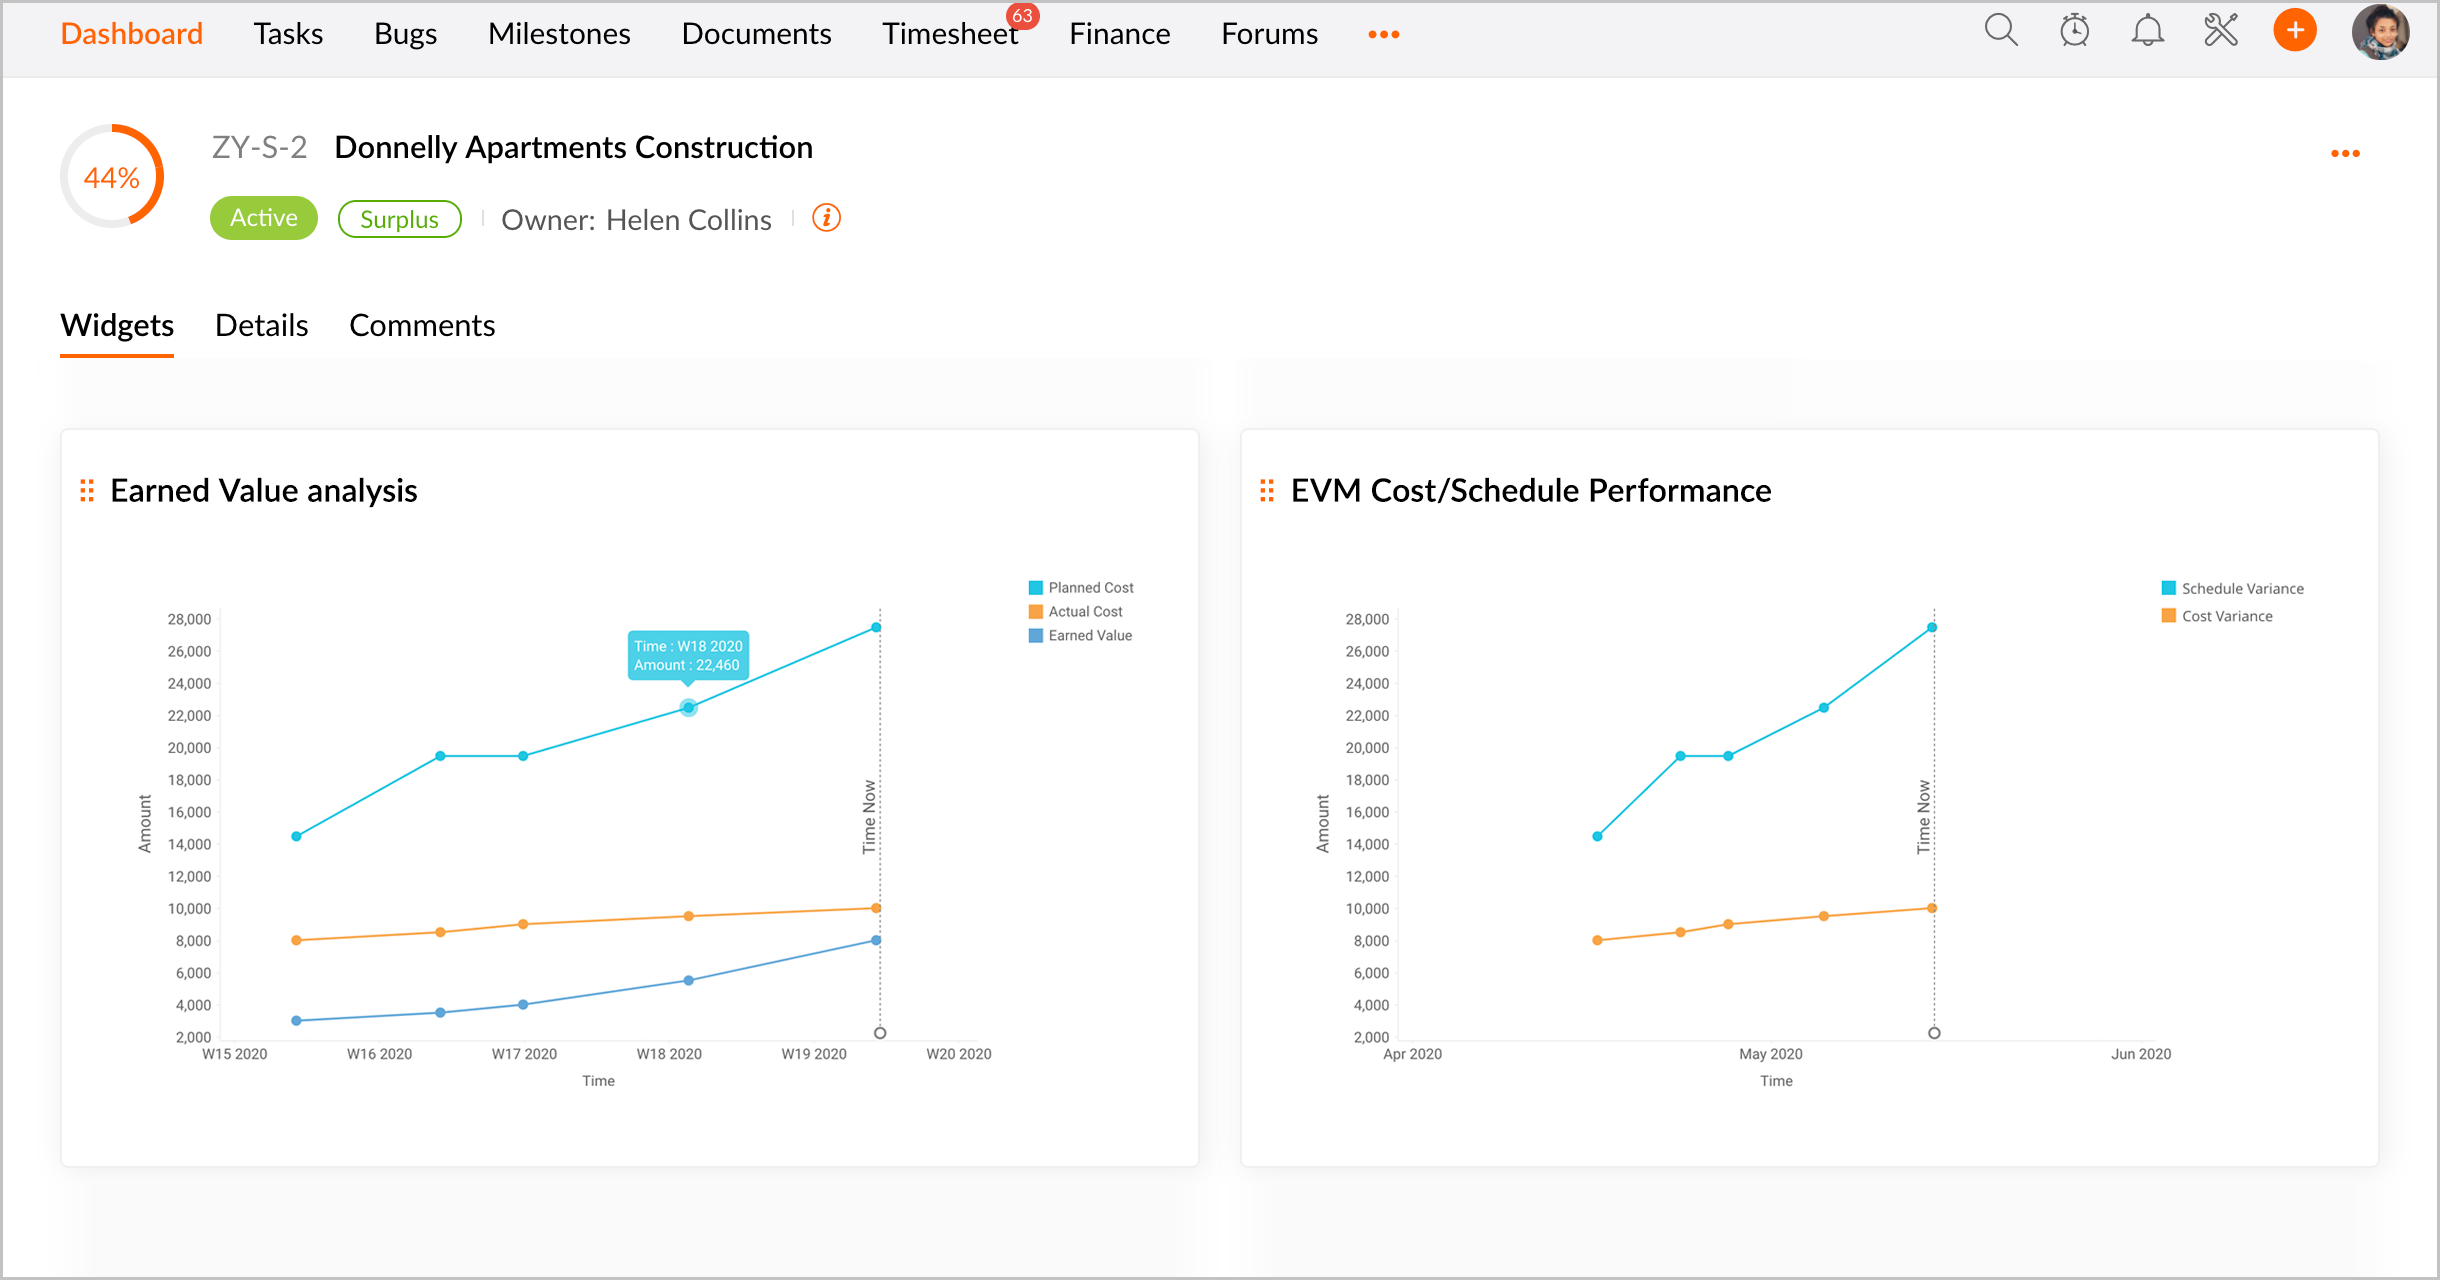Open the Active status dropdown
Viewport: 2440px width, 1280px height.
tap(263, 218)
